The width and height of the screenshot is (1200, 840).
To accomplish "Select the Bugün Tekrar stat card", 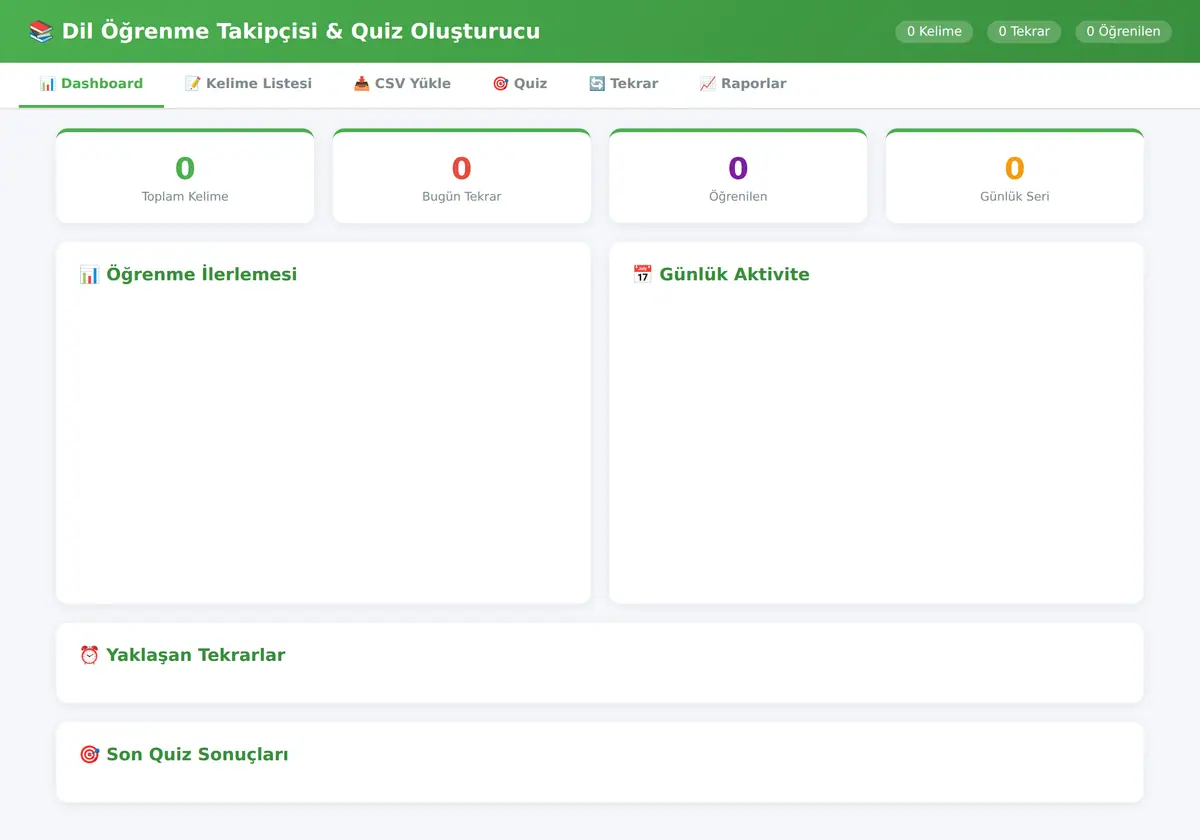I will 461,176.
